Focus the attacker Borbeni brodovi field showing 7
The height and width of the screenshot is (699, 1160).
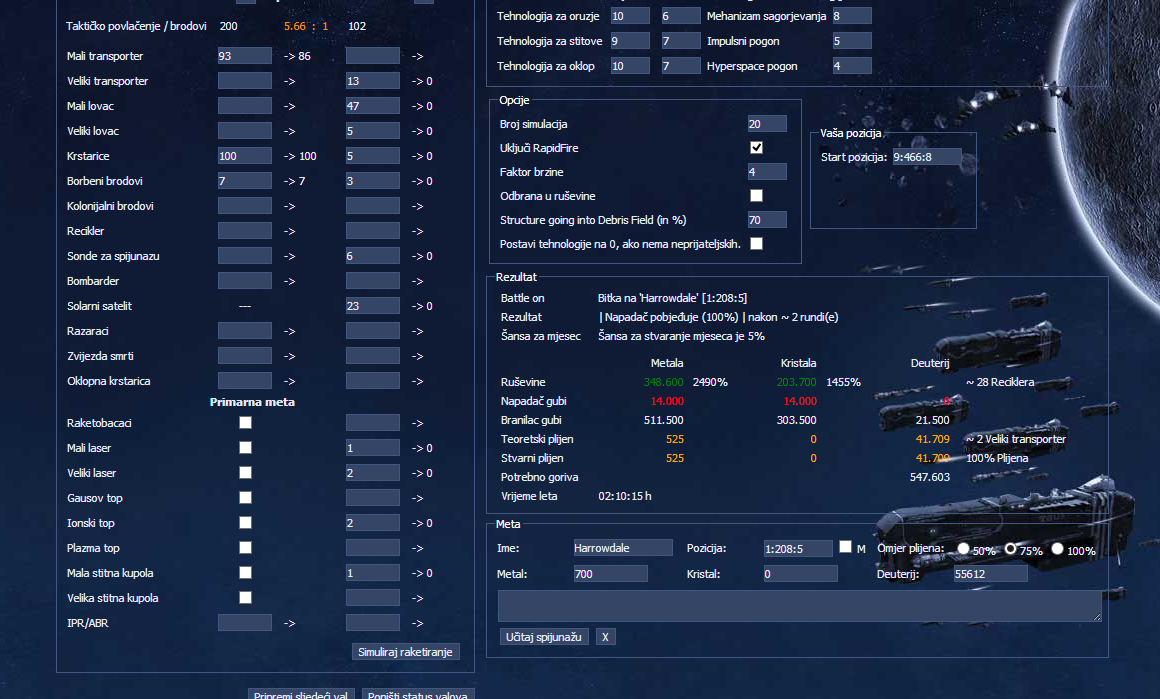tap(245, 180)
